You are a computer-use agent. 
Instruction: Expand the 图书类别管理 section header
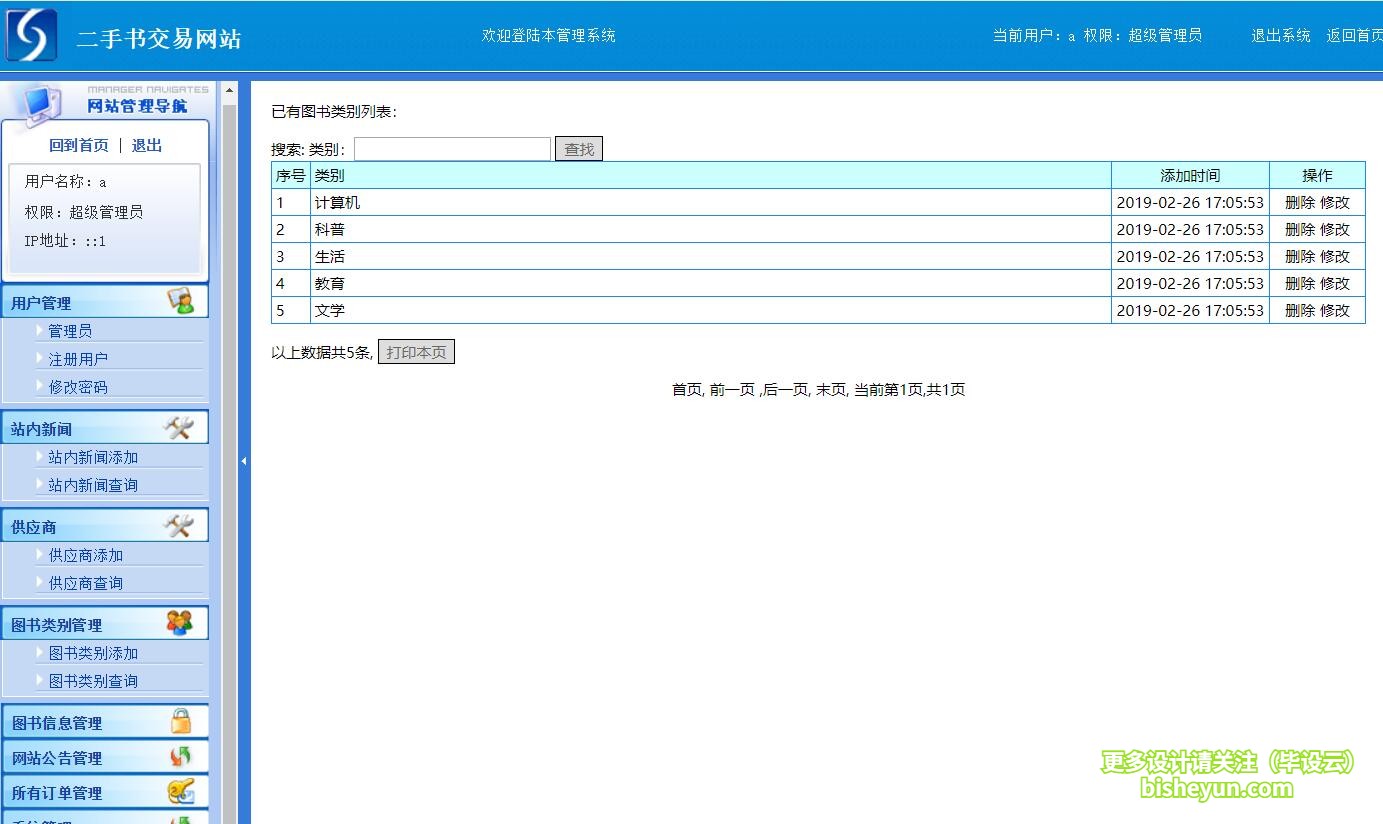click(105, 624)
